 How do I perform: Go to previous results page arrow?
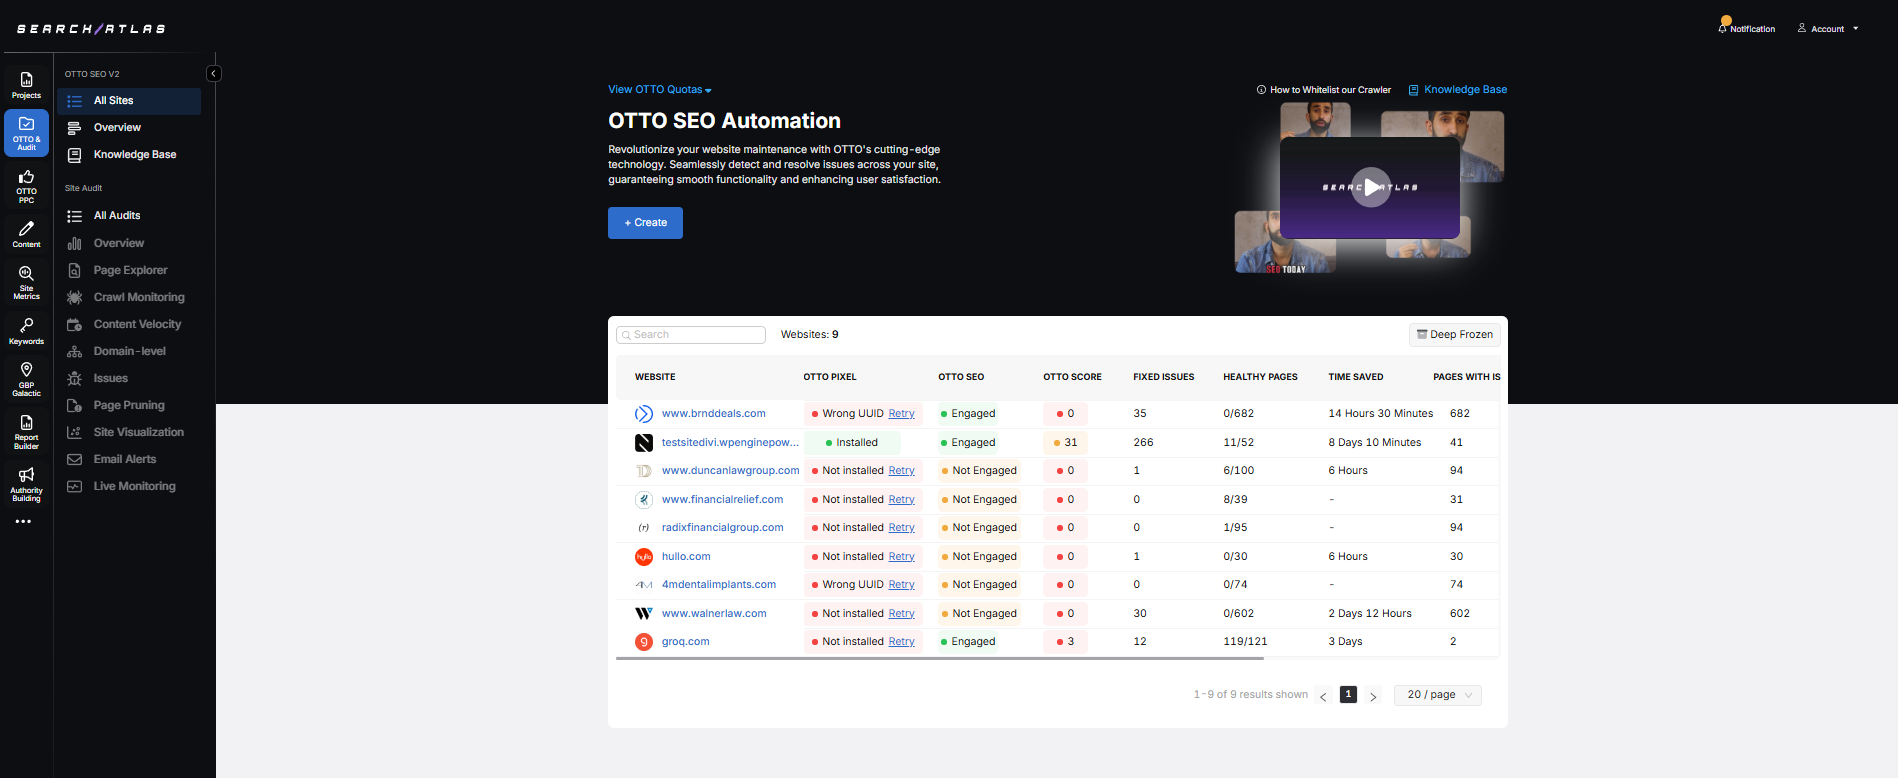tap(1323, 697)
